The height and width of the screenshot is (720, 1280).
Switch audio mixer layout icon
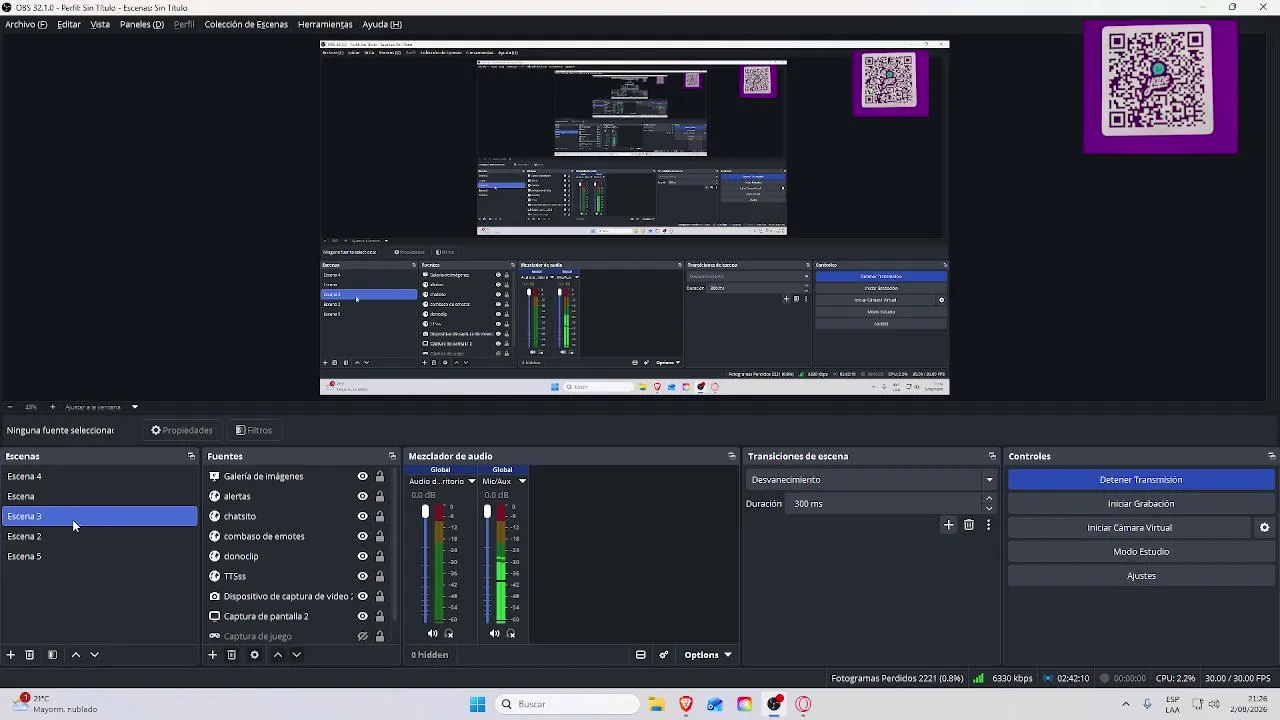(x=641, y=655)
